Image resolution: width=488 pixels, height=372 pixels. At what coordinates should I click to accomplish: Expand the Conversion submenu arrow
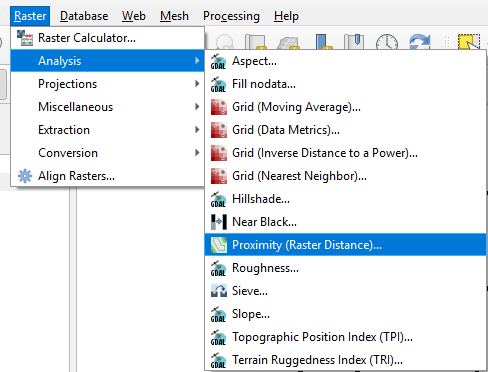click(197, 153)
